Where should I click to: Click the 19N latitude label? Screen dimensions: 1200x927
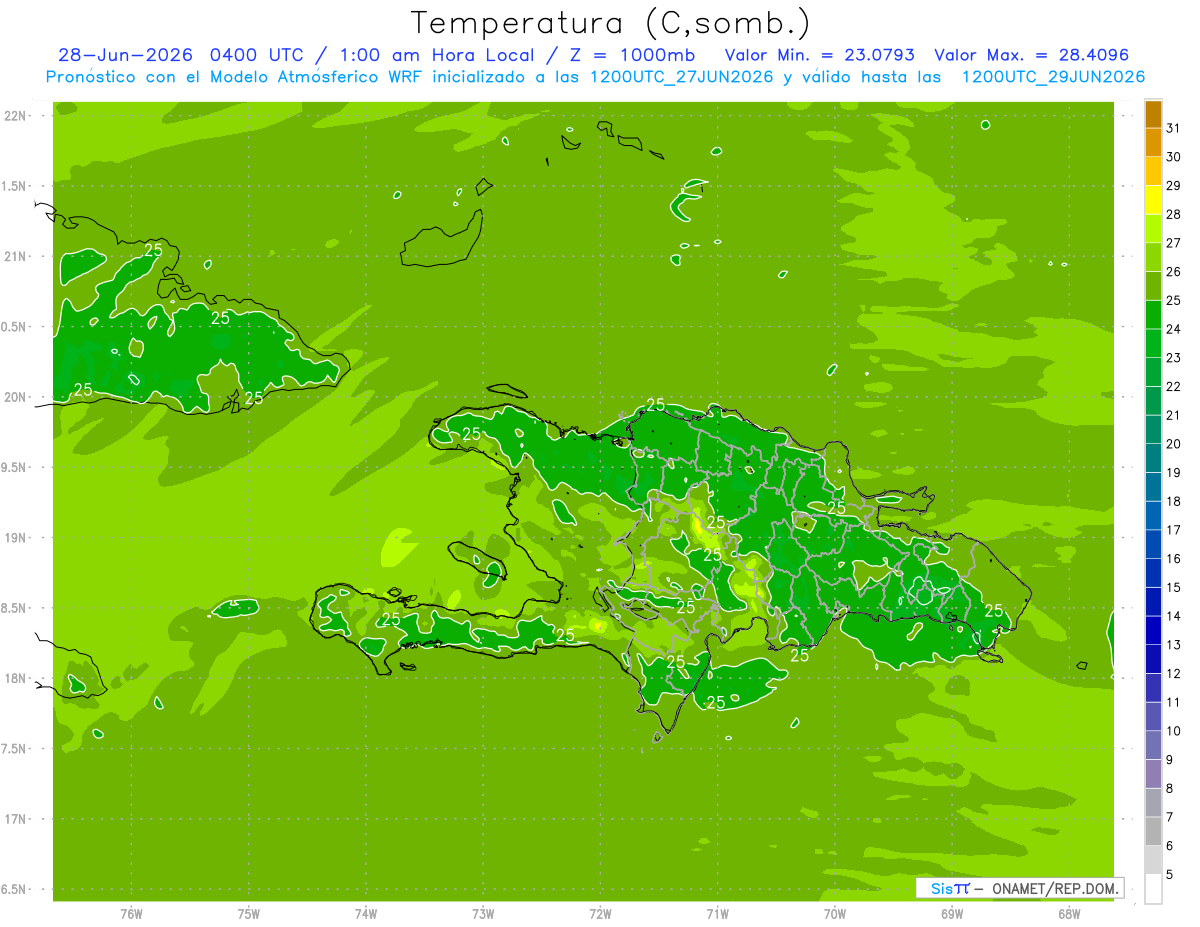tap(15, 538)
